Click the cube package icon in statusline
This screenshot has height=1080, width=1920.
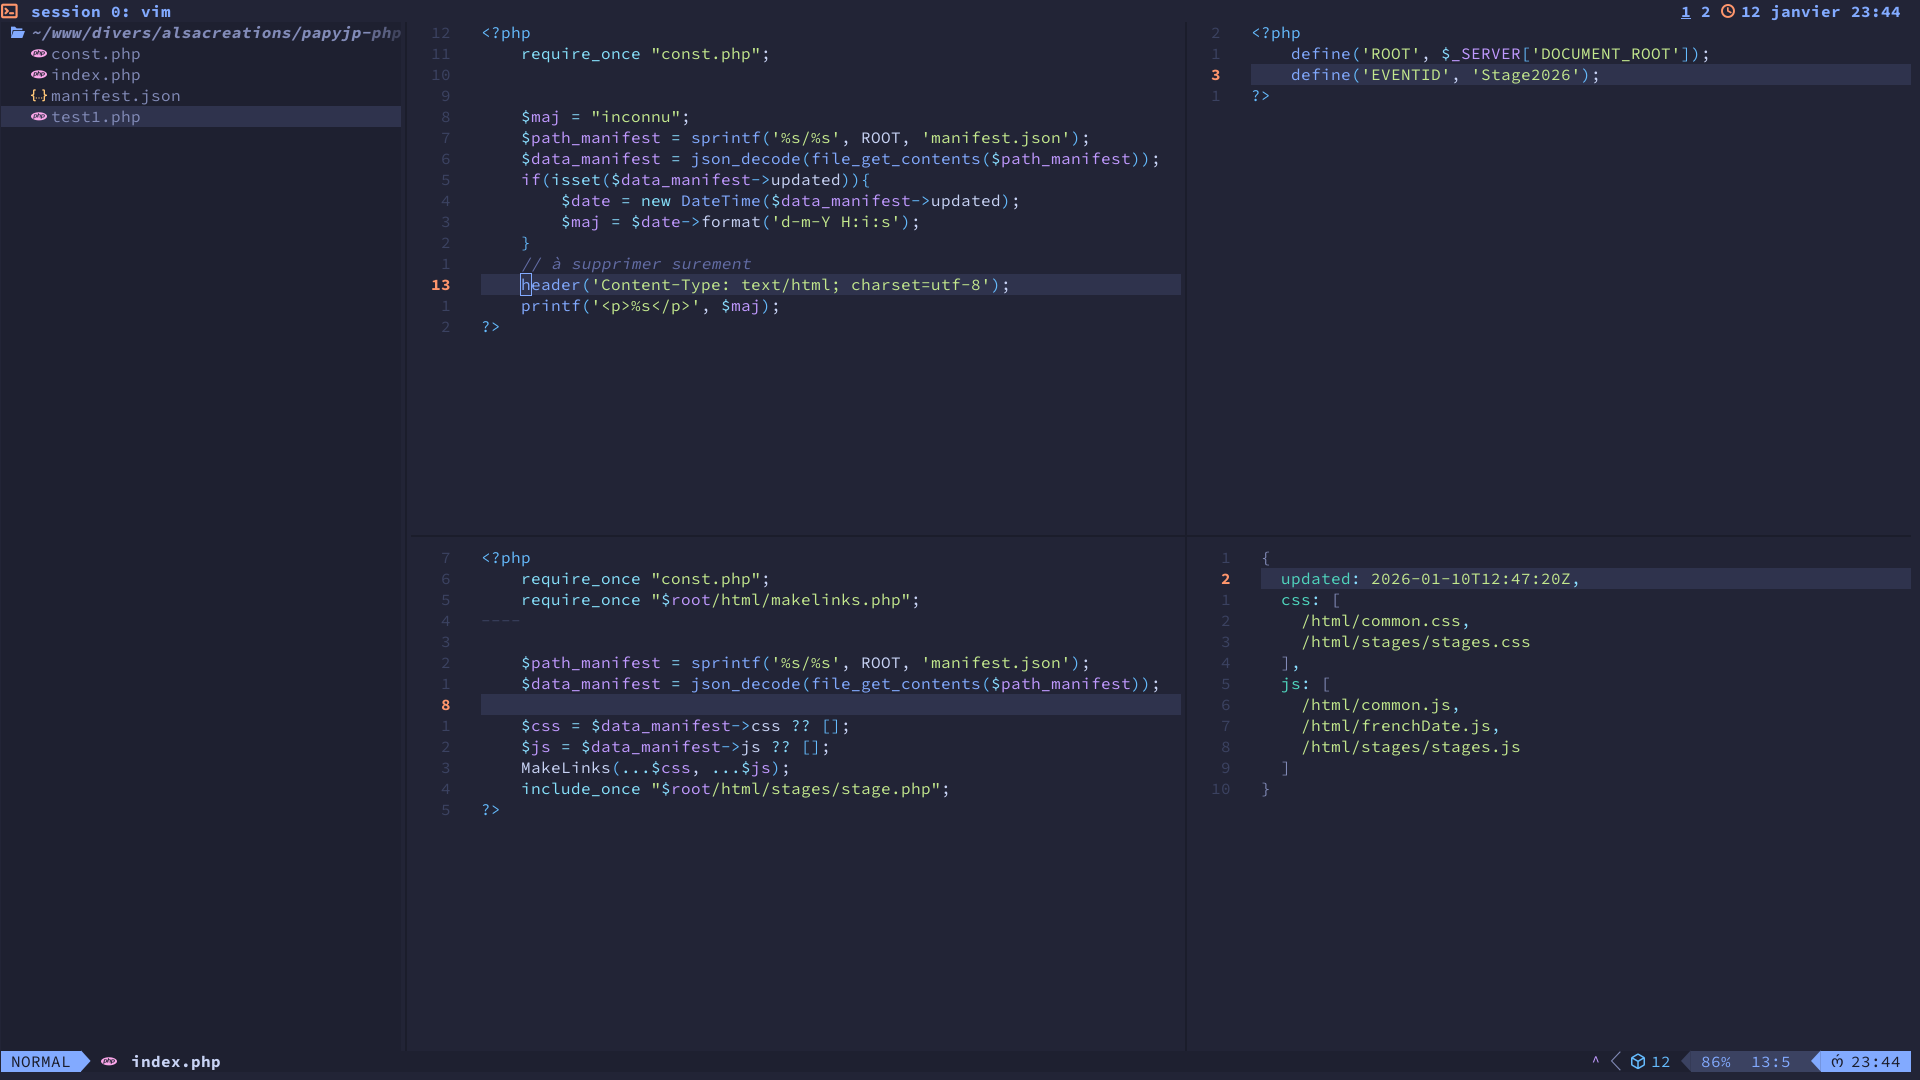pos(1638,1062)
